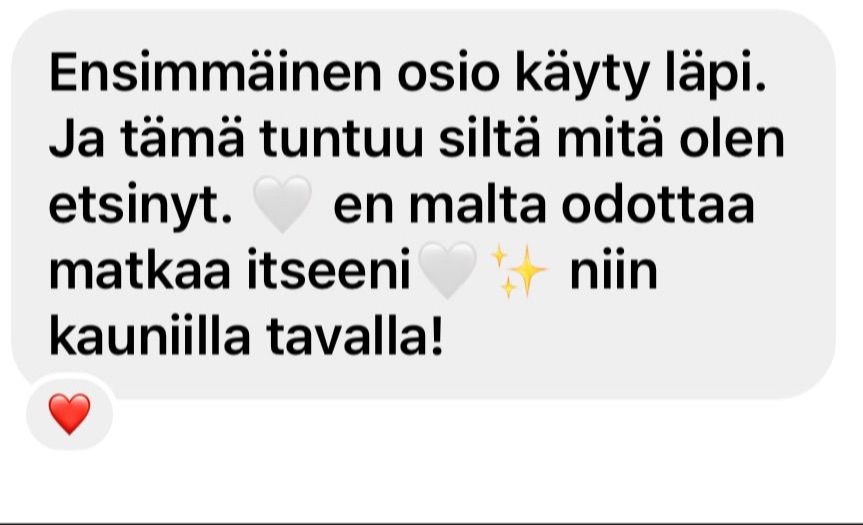The height and width of the screenshot is (525, 863).
Task: Click the word "niin" after sparkles
Action: (x=614, y=269)
